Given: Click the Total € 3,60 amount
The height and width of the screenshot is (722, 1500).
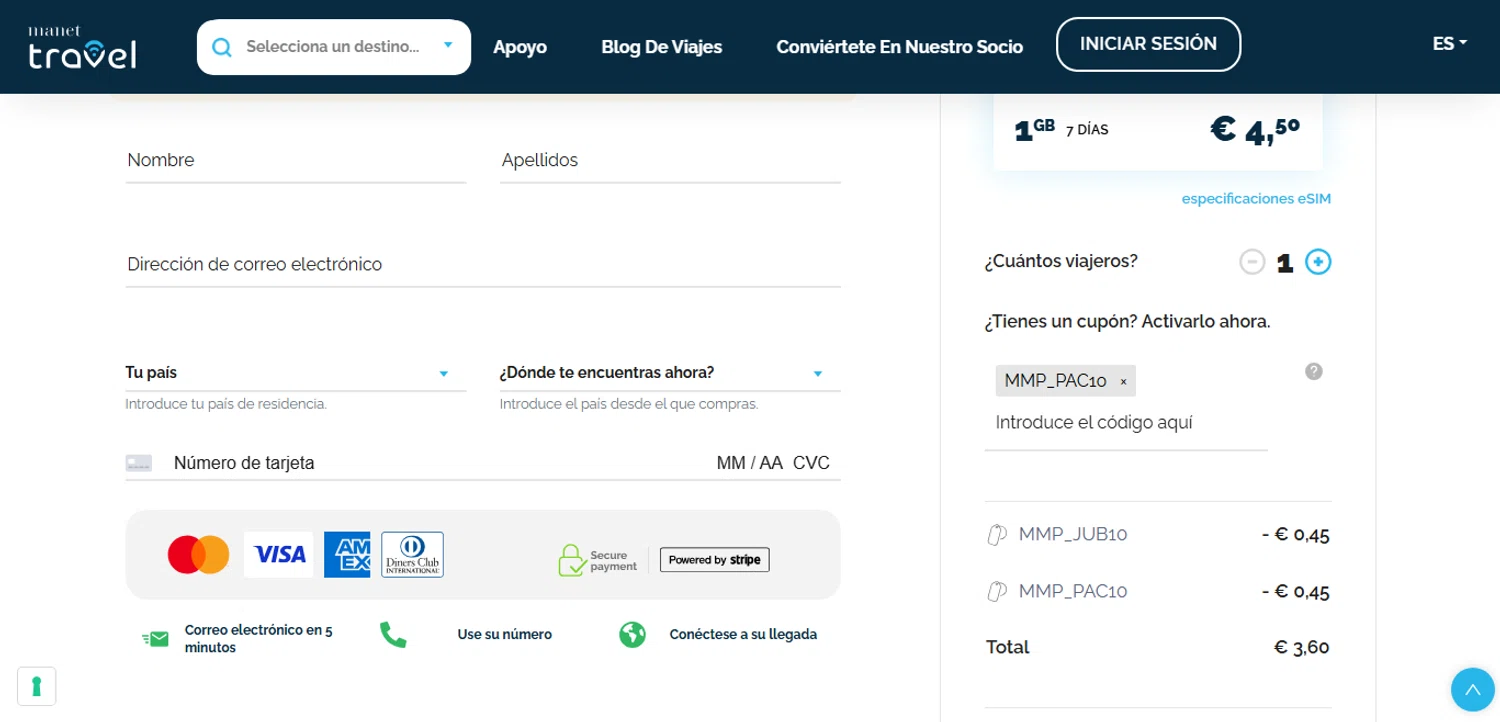Looking at the screenshot, I should [1302, 648].
